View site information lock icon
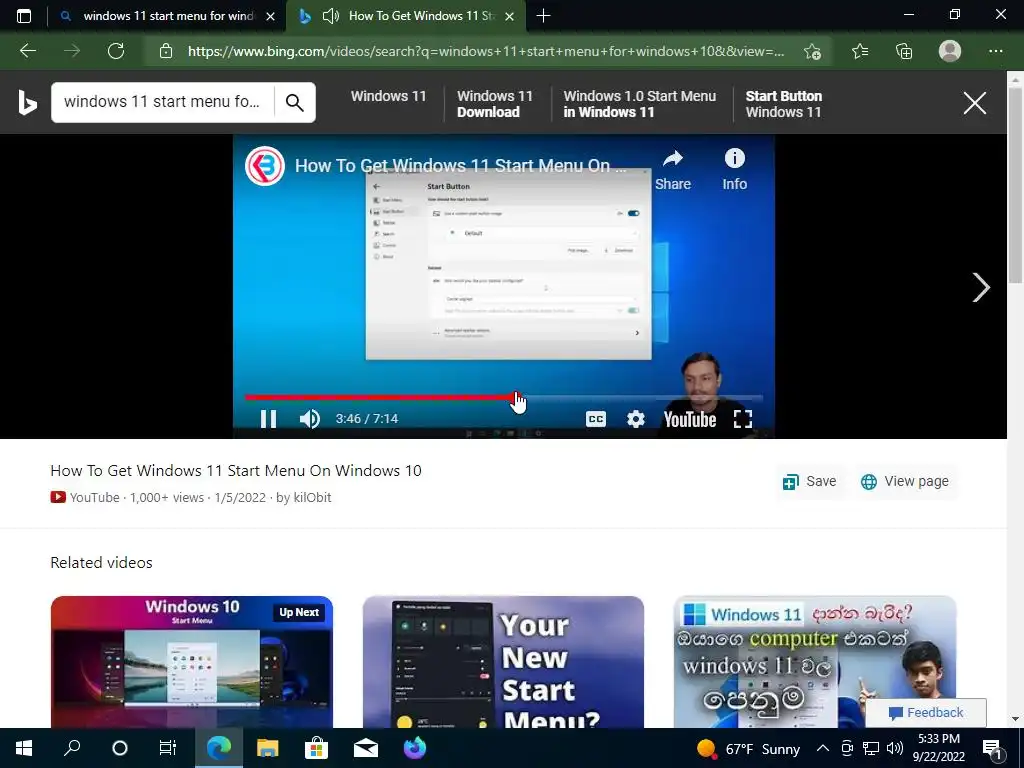1024x768 pixels. pyautogui.click(x=166, y=51)
